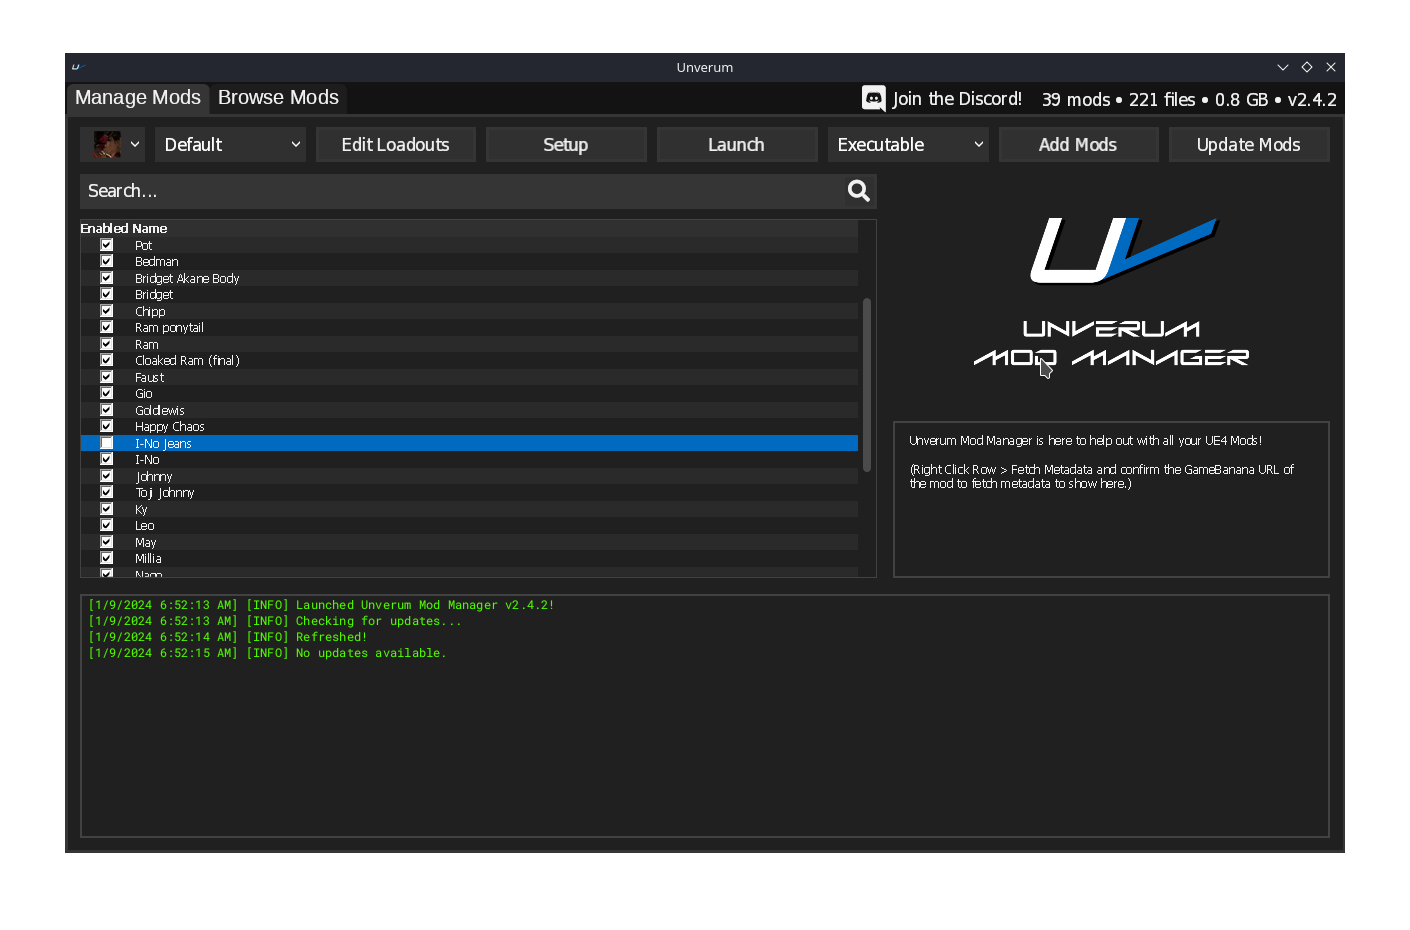
Task: Click the Fetch Metadata description text
Action: 1101,476
